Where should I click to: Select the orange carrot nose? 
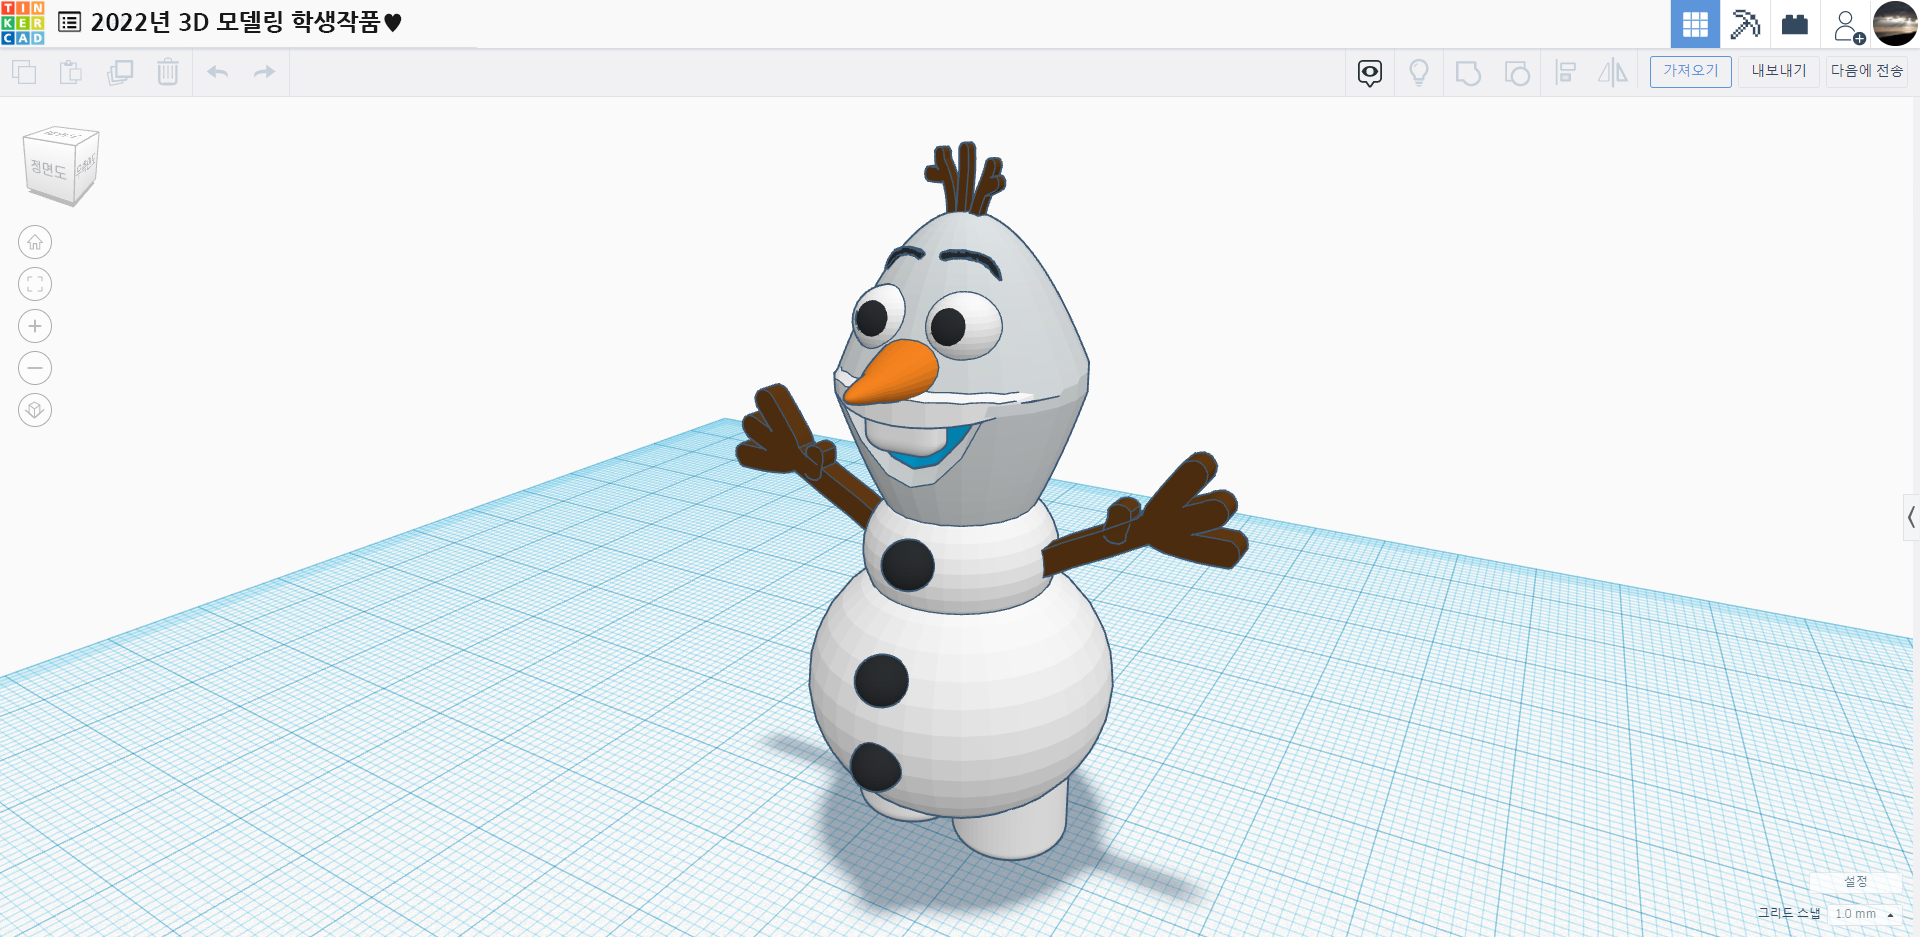[x=892, y=374]
